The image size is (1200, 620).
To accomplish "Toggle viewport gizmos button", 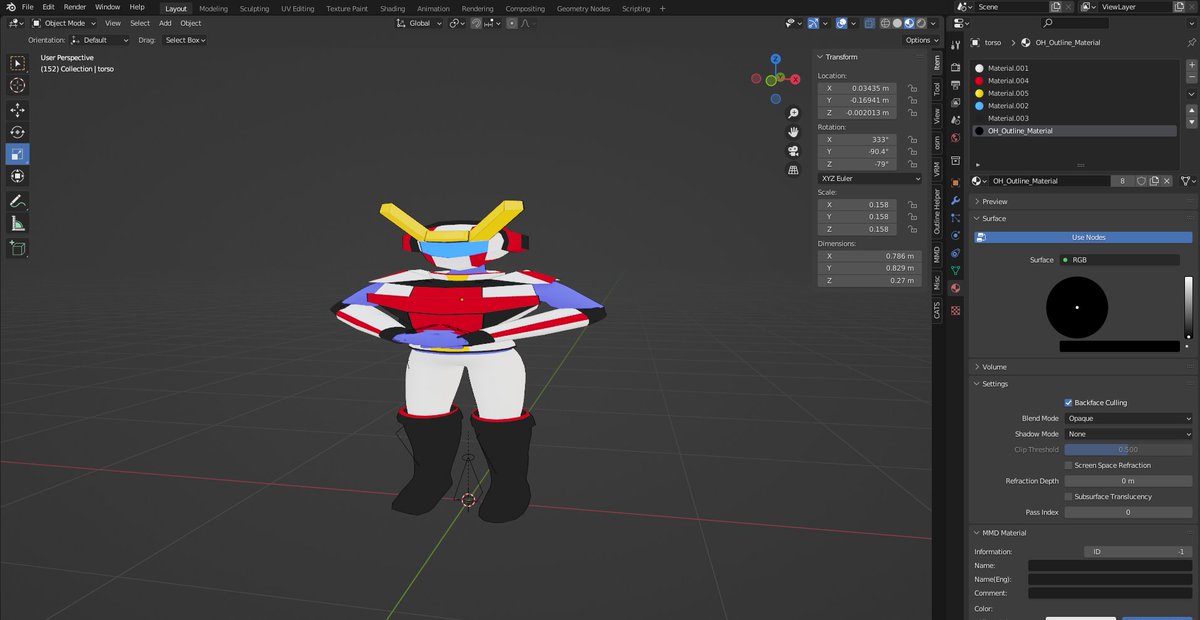I will 813,23.
